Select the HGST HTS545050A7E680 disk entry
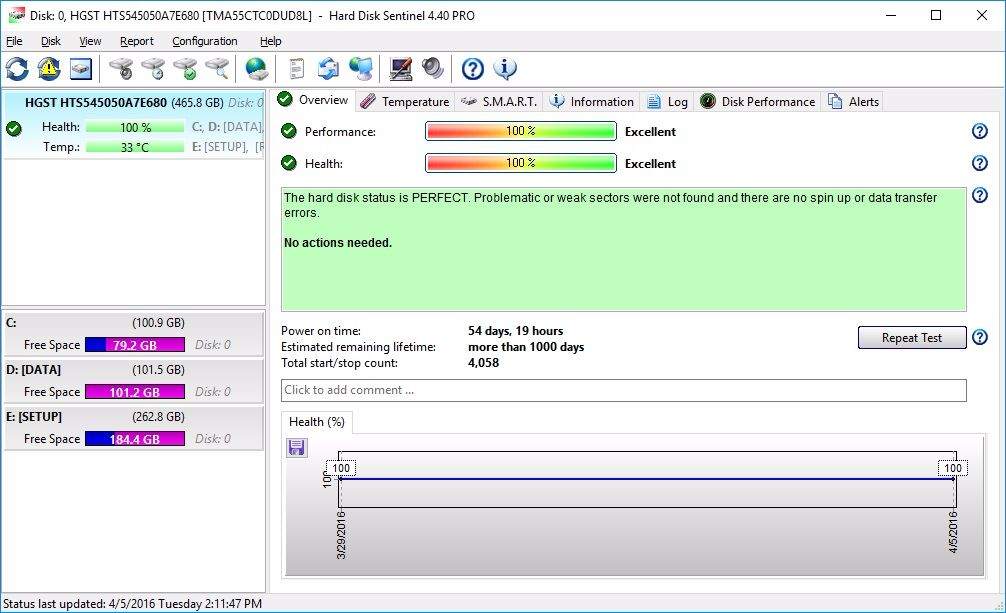 [x=133, y=125]
